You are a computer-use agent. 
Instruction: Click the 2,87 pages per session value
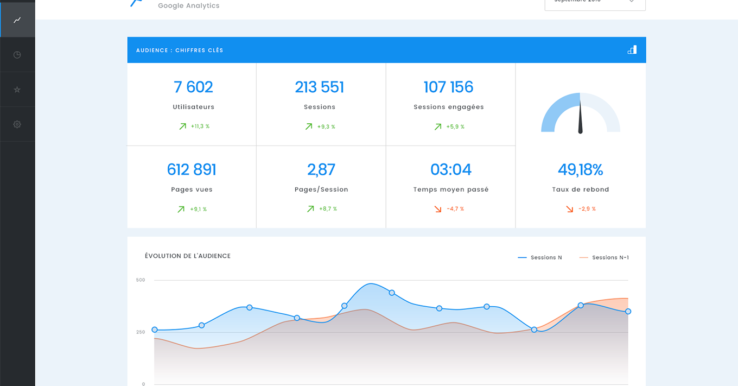(x=321, y=169)
